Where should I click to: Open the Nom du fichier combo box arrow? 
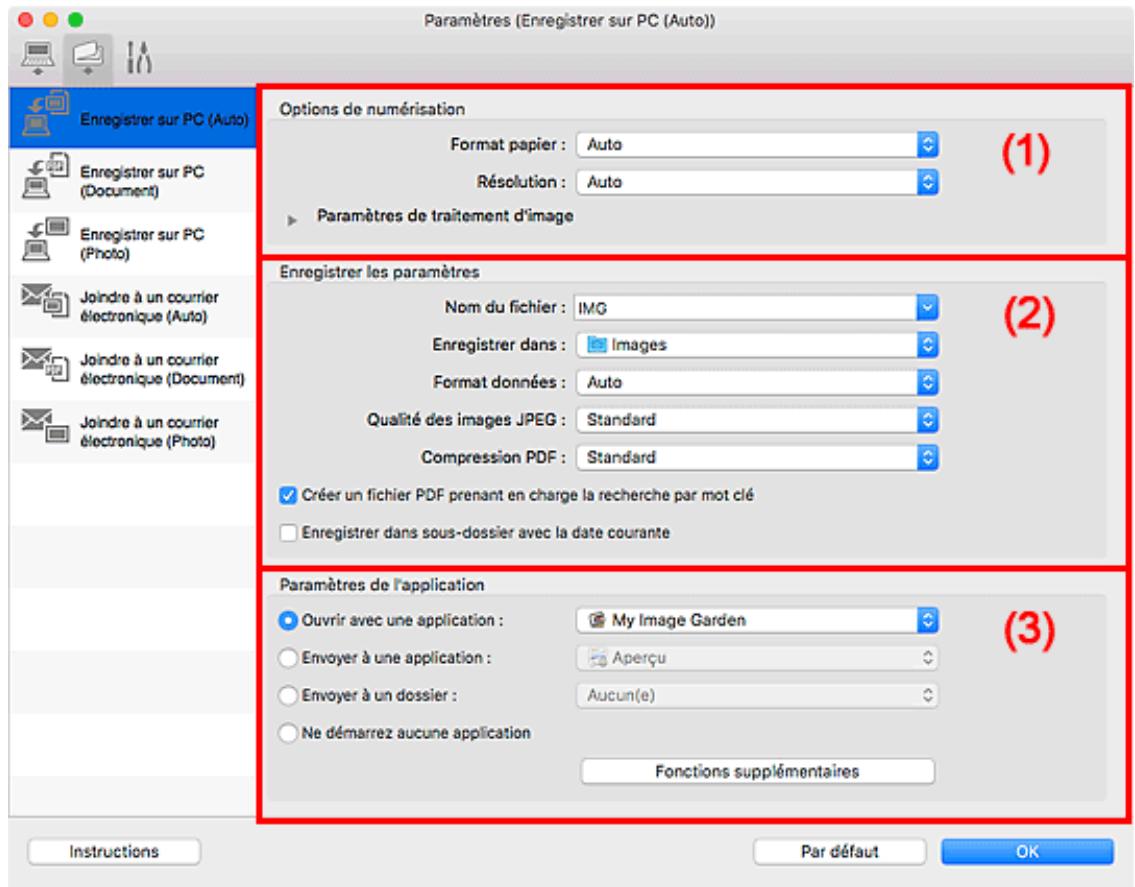tap(927, 308)
